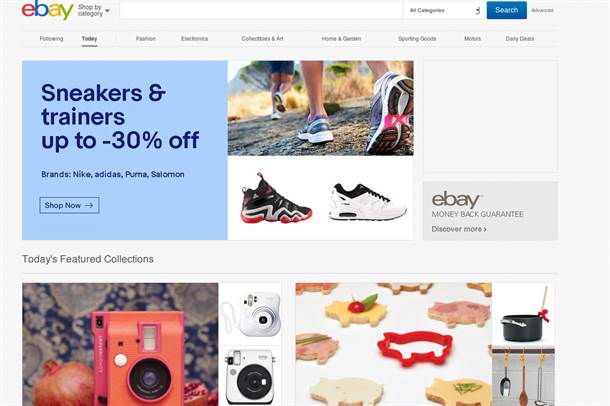Open the white Instax camera thumbnail
This screenshot has height=406, width=610.
tap(251, 314)
